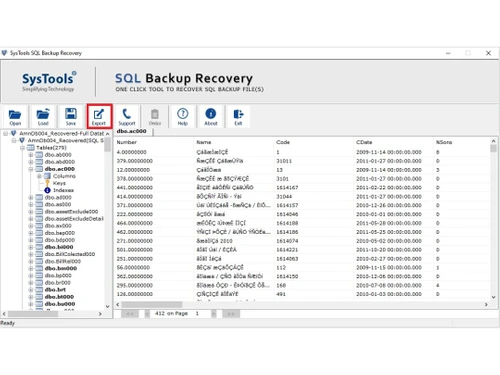Click the Code cell 1614167
This screenshot has height=375, width=500.
tap(287, 188)
